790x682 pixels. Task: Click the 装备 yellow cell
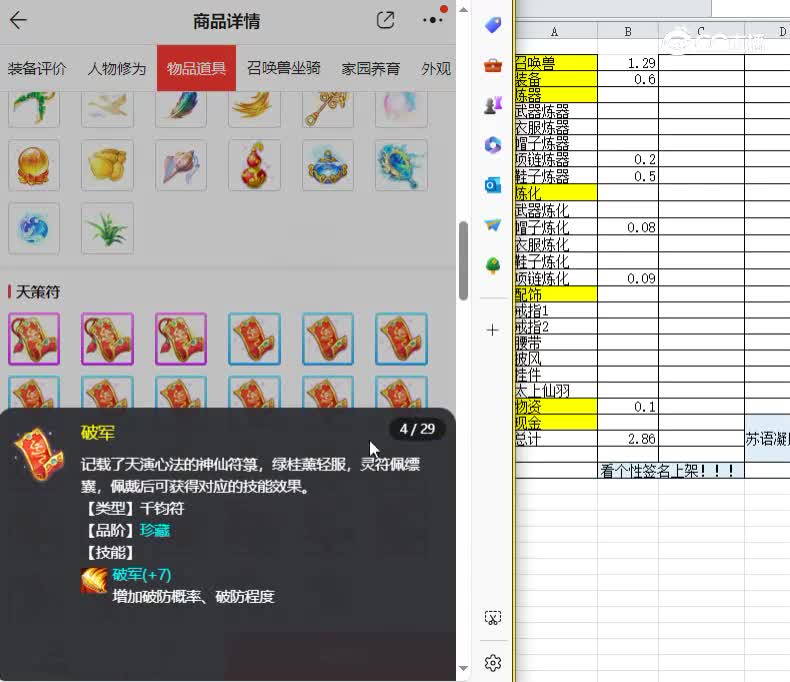click(x=556, y=79)
